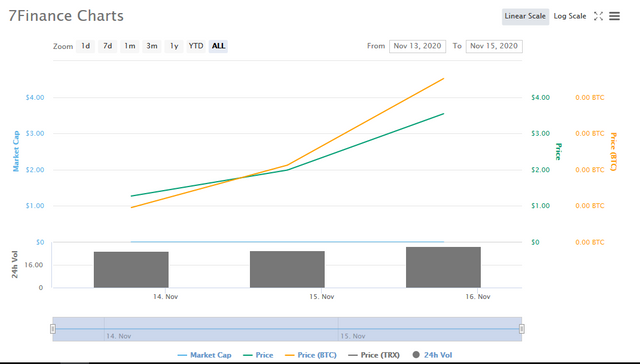Set zoom range to 1d
640x364 pixels.
click(85, 46)
